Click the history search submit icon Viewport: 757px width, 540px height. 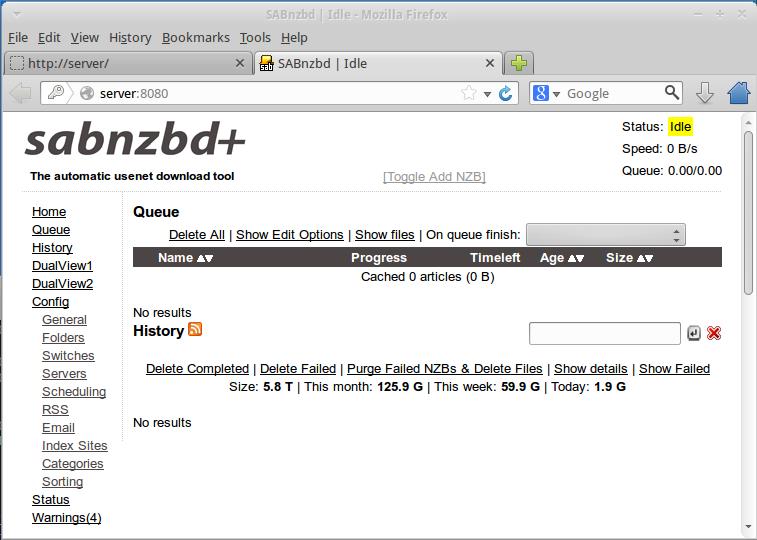694,333
